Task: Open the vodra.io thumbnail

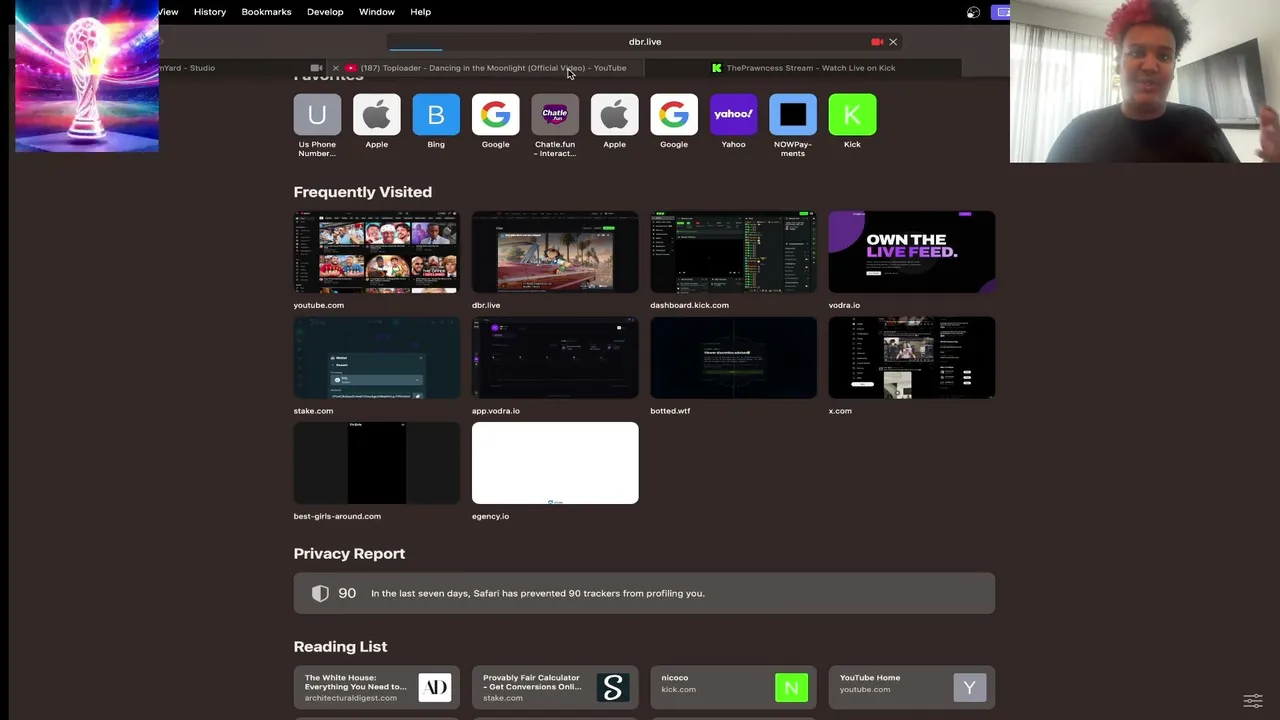Action: click(x=912, y=252)
